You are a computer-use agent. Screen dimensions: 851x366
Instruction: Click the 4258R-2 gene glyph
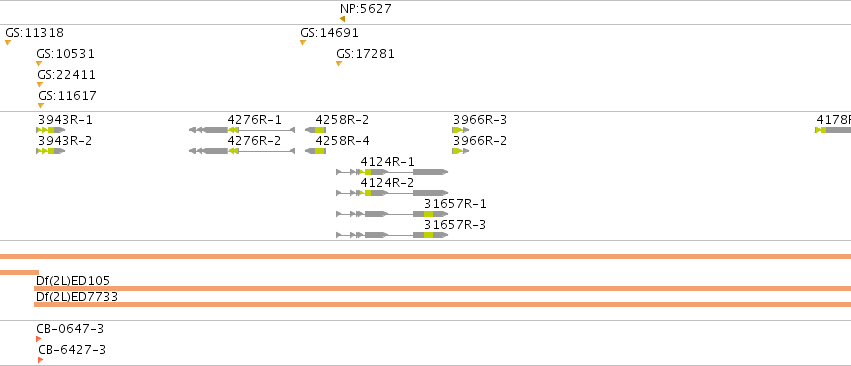315,130
